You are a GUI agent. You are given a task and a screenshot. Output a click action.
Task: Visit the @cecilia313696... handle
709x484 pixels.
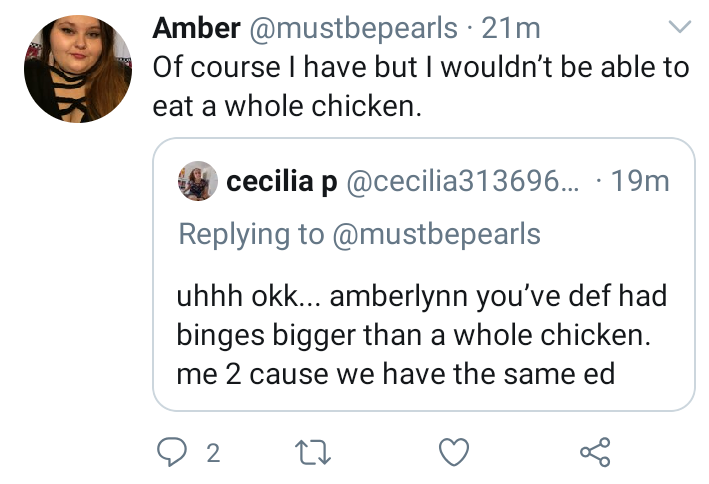pos(463,181)
